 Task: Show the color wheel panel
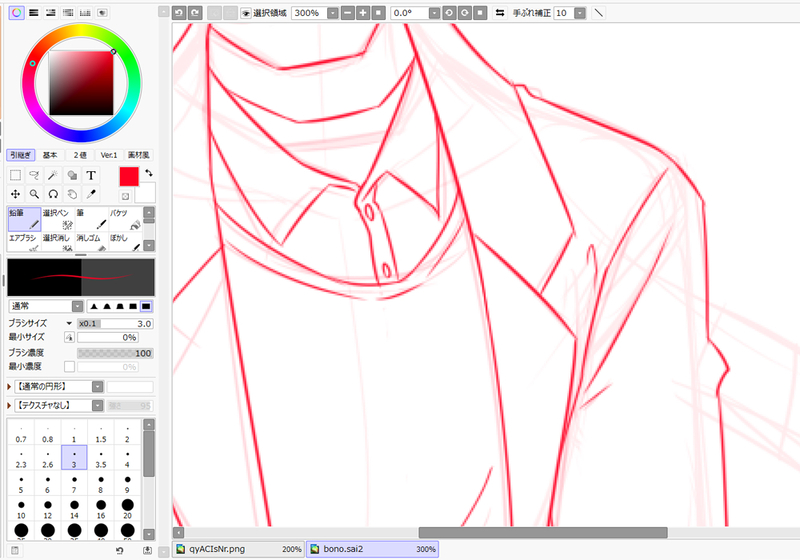[16, 13]
